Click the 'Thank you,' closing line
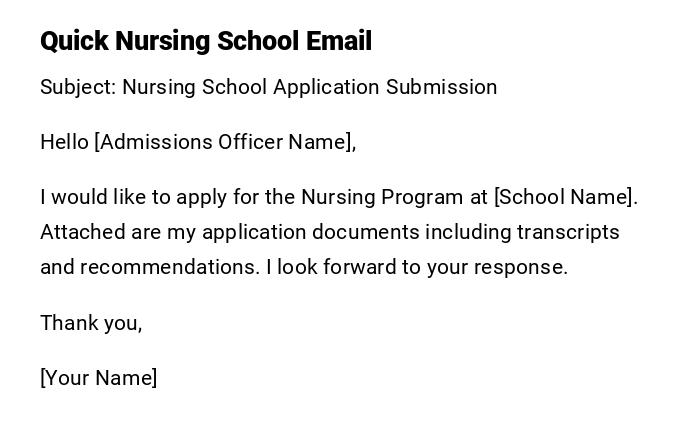700x440 pixels. click(91, 323)
